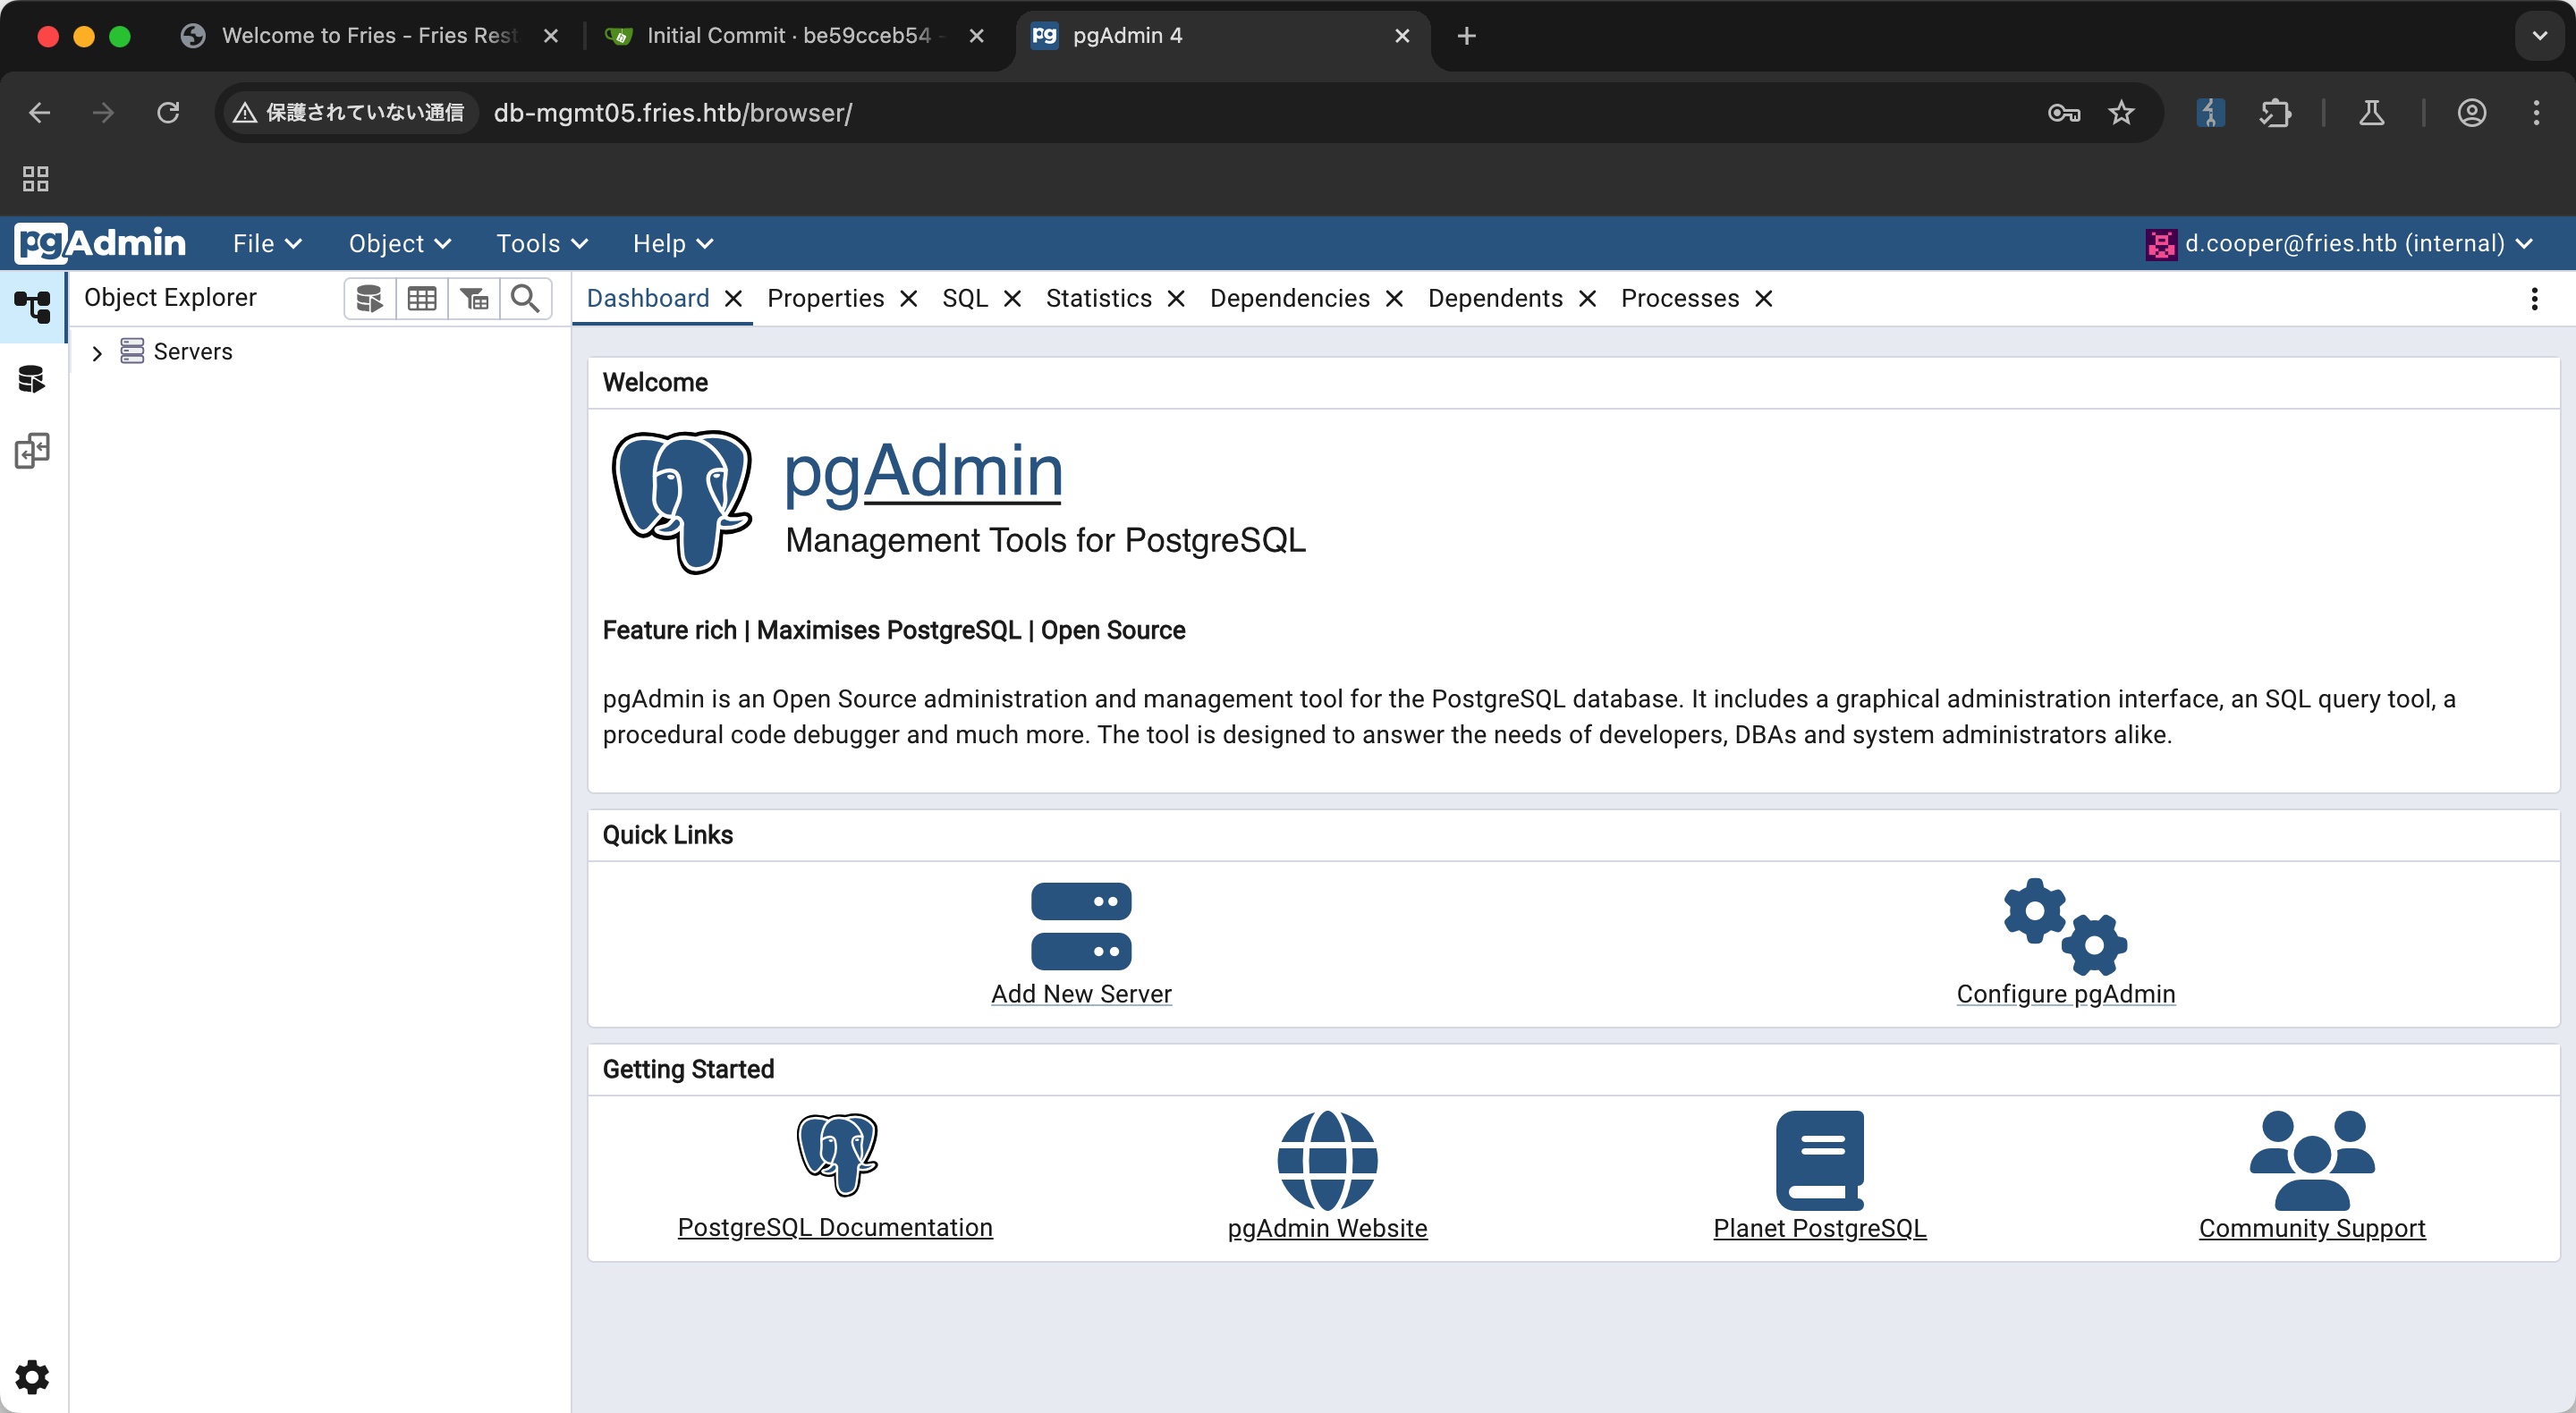Click the pgAdmin logo in the menu bar
Image resolution: width=2576 pixels, height=1413 pixels.
click(x=100, y=243)
